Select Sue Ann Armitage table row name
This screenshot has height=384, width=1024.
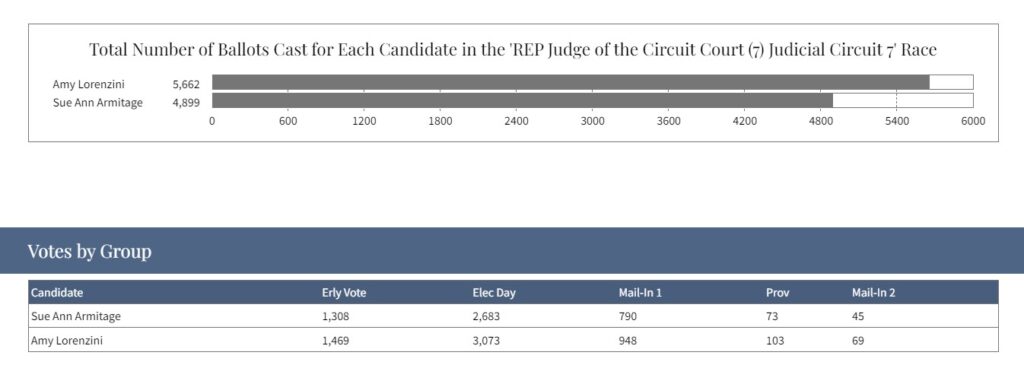(76, 317)
